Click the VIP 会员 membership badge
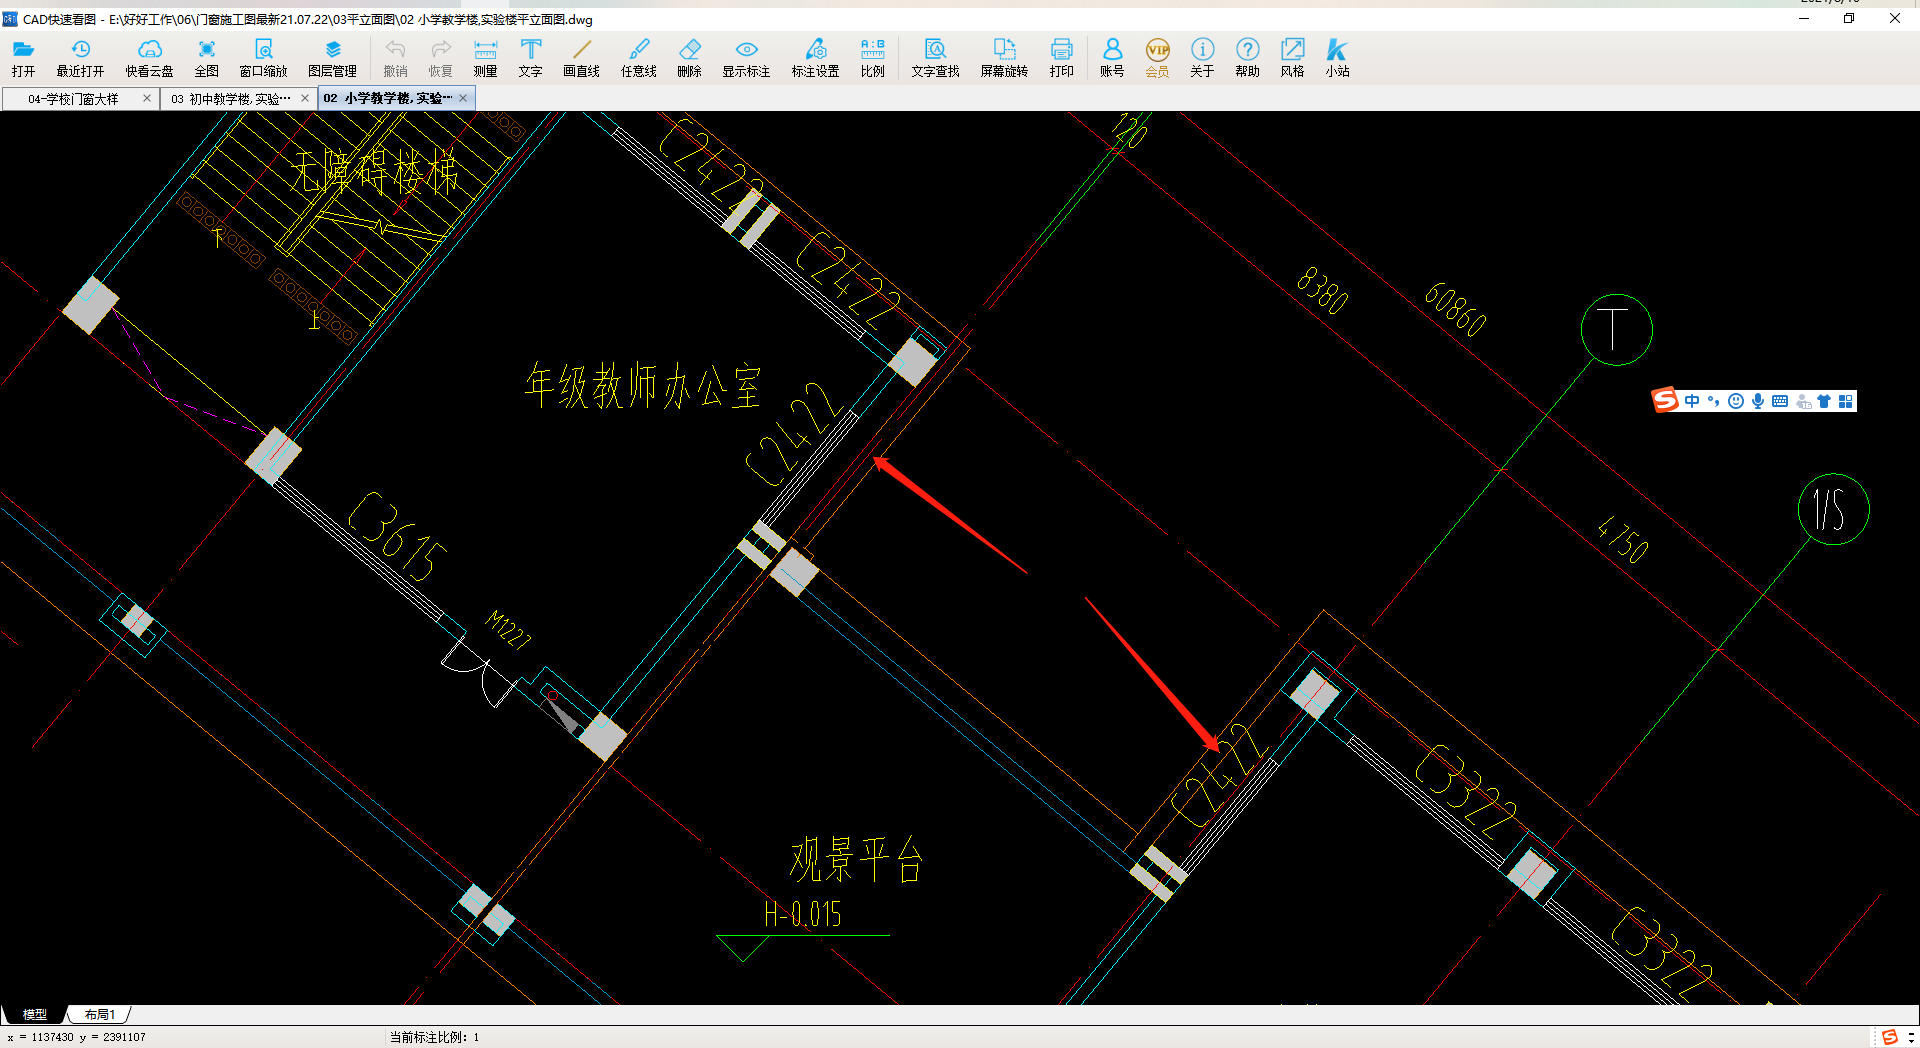Screen dimensions: 1920x1048 click(1157, 58)
